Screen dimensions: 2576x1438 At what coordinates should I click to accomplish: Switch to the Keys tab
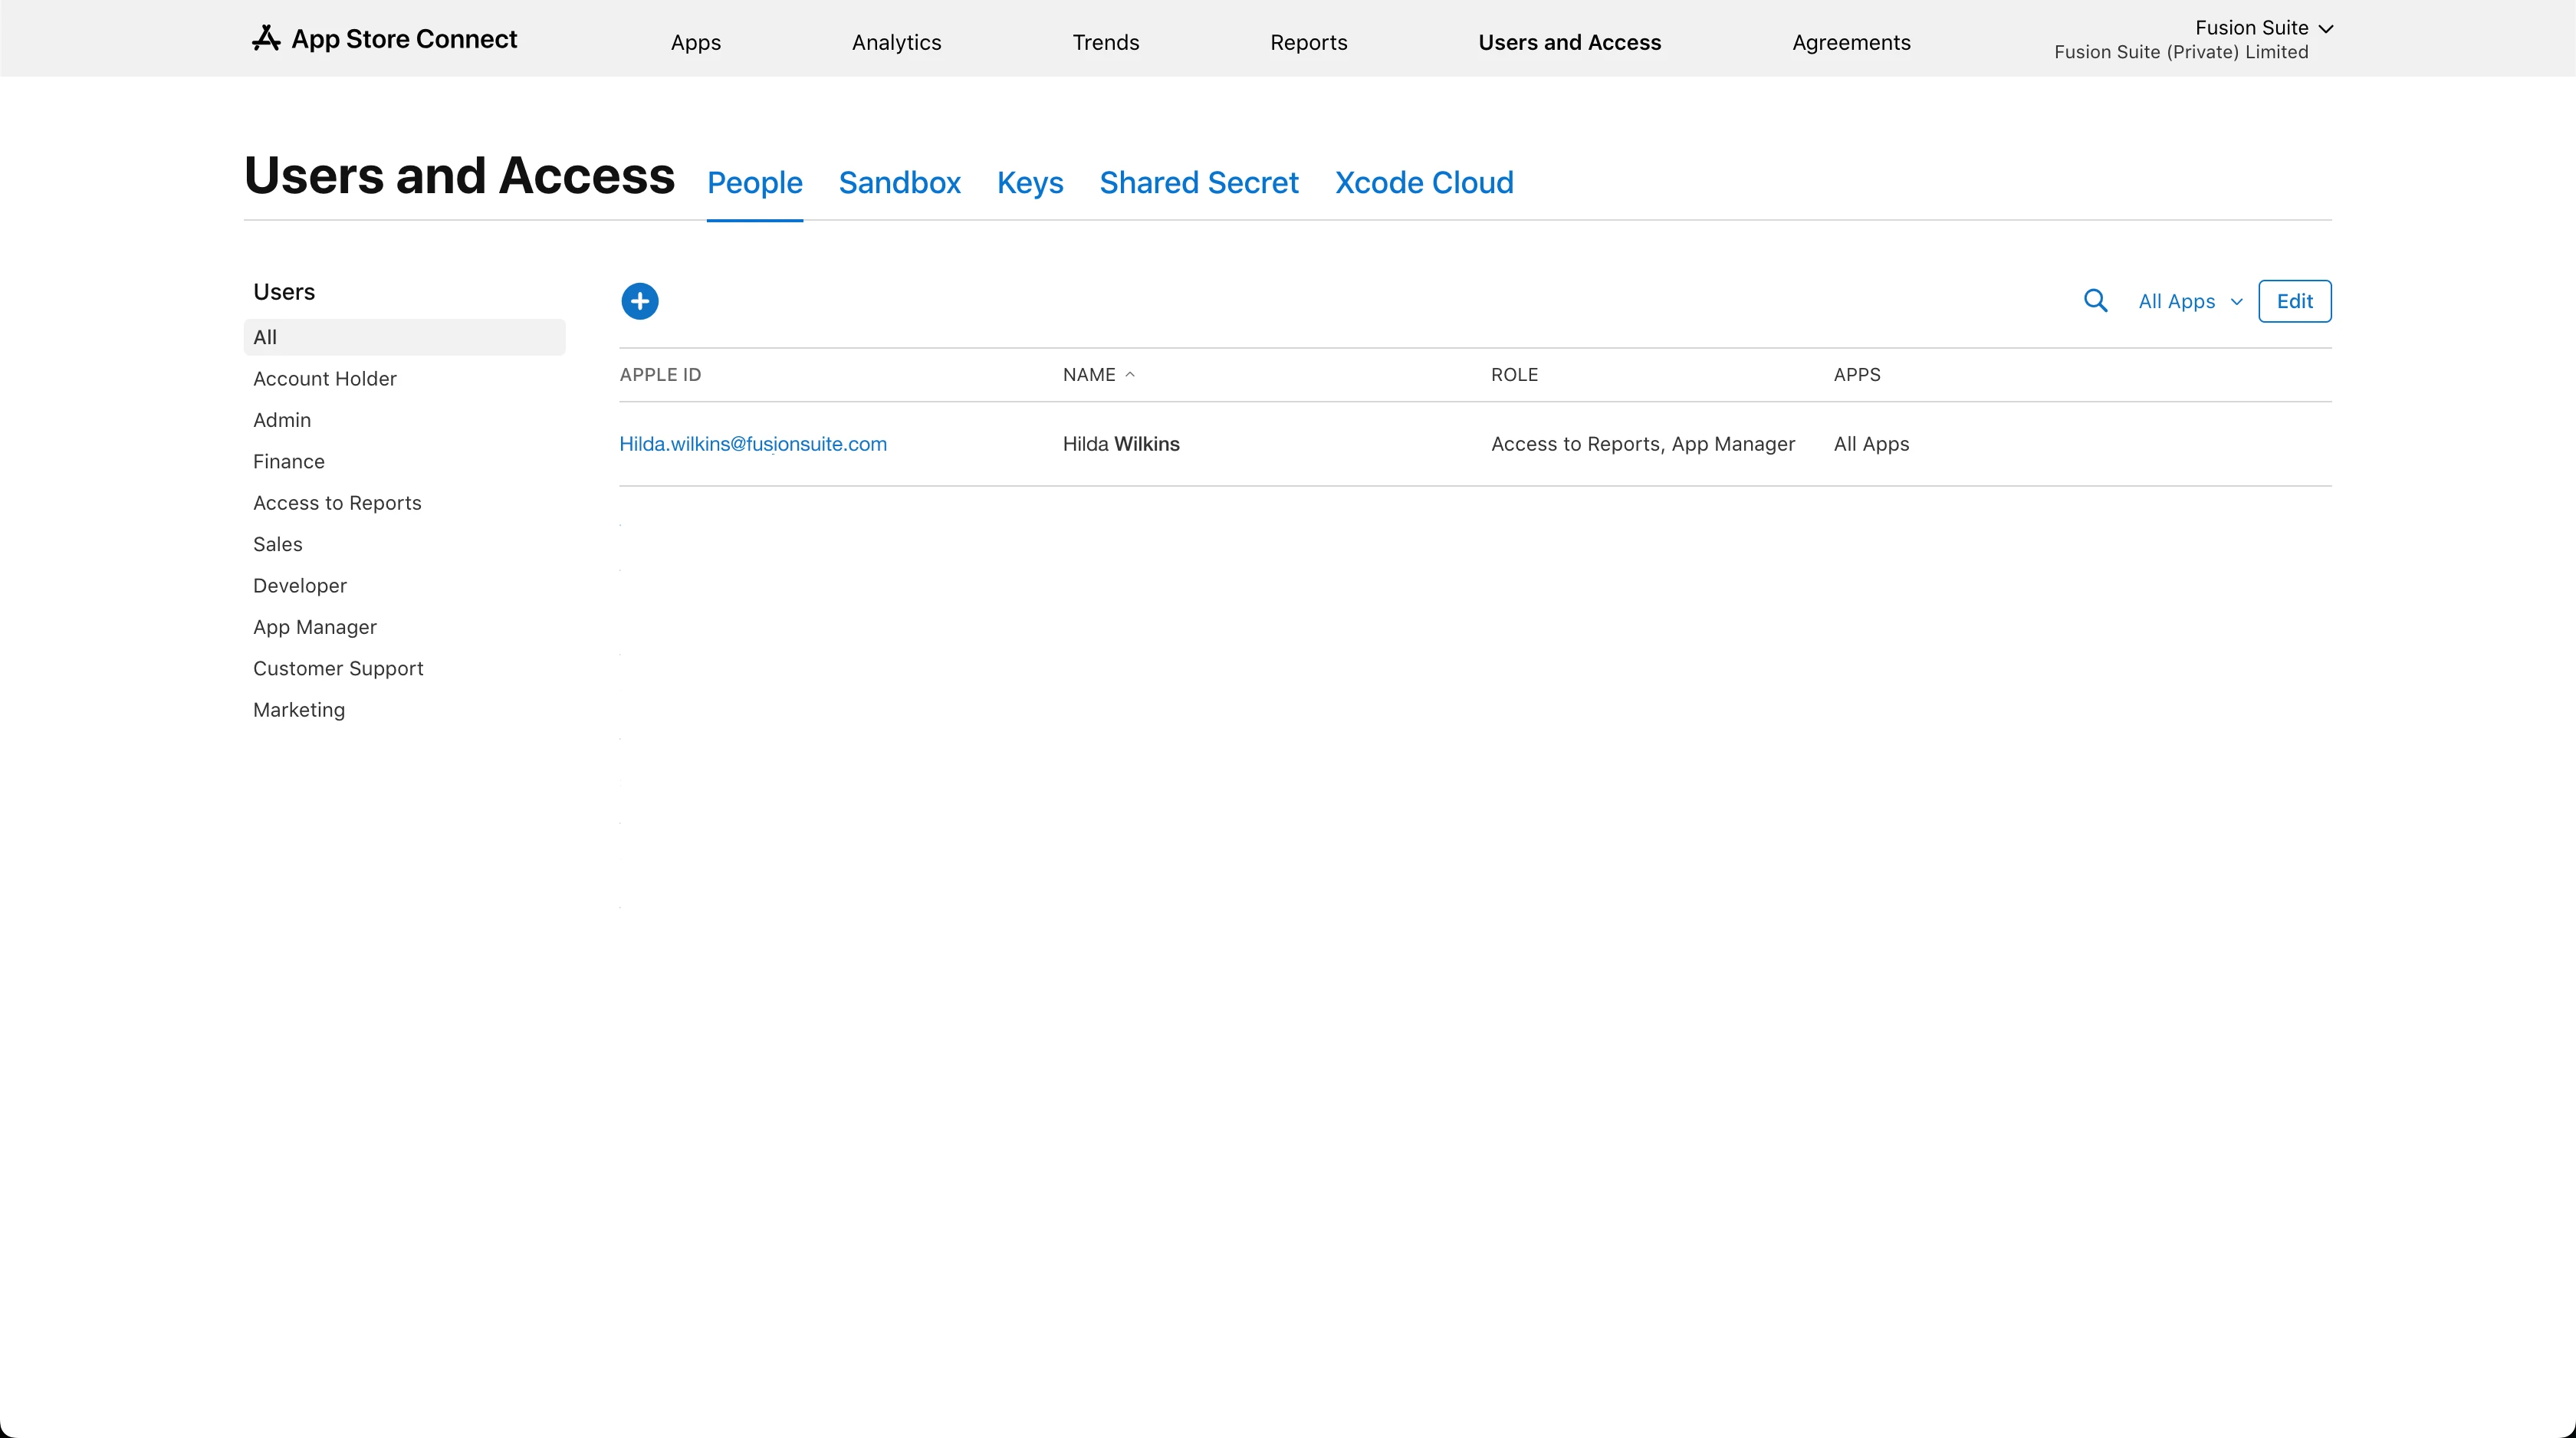[x=1029, y=183]
